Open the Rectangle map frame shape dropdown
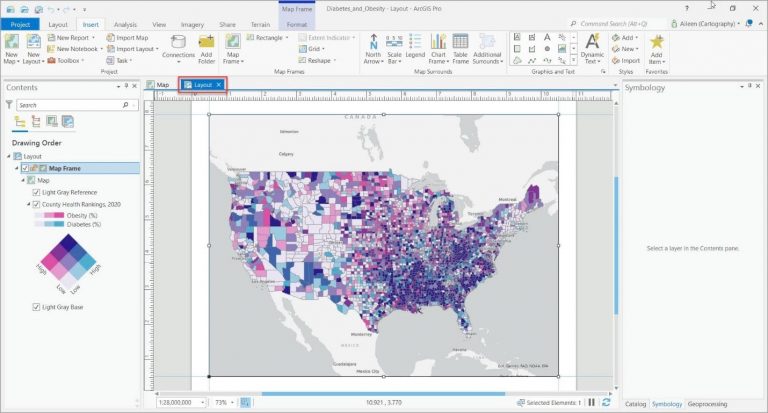 click(x=267, y=38)
